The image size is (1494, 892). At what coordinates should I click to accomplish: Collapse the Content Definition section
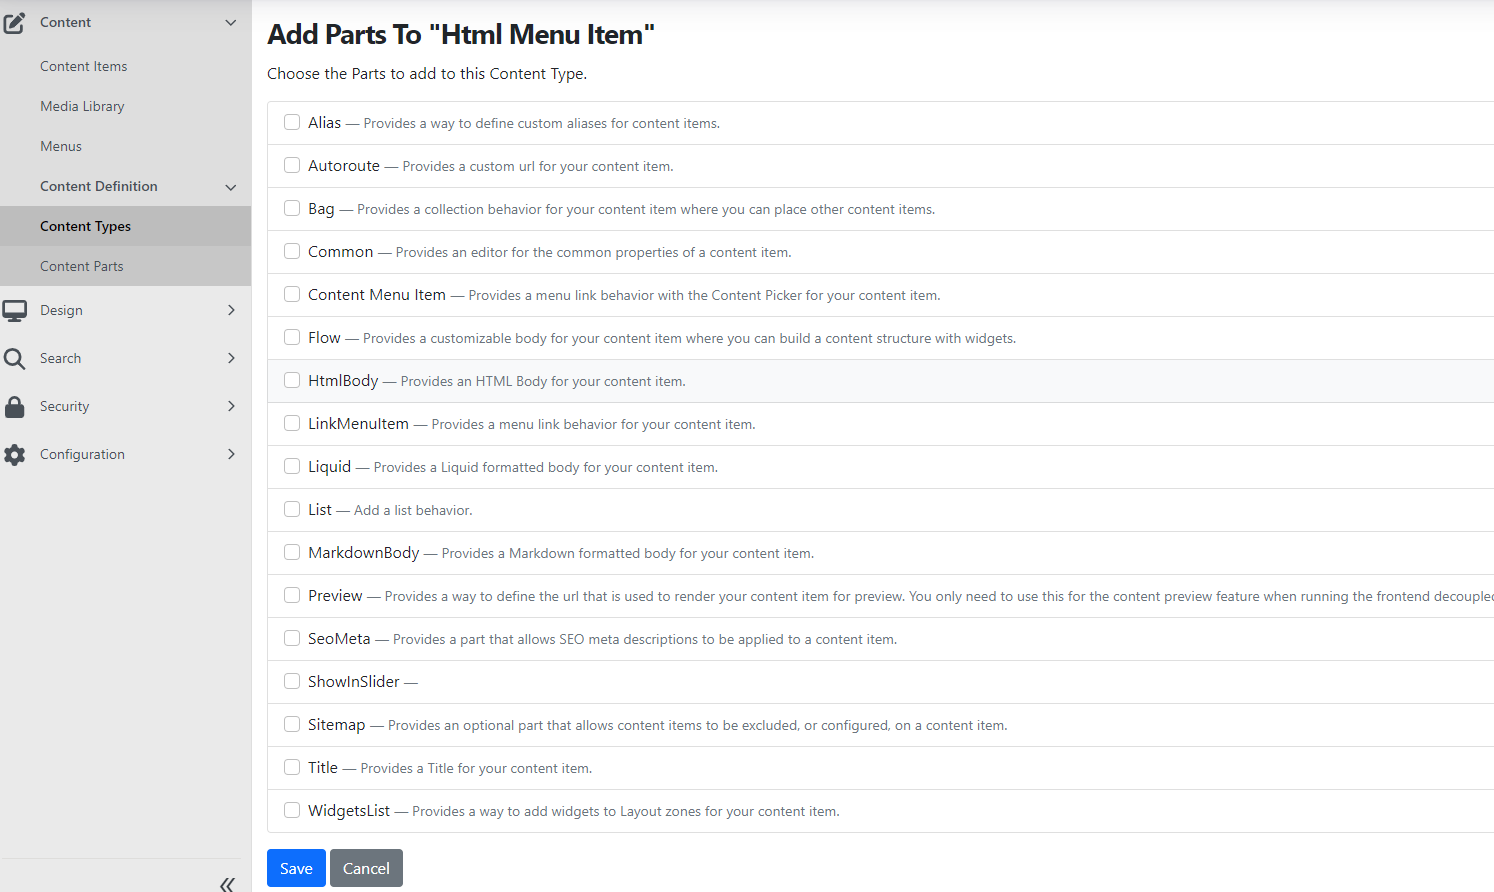pyautogui.click(x=231, y=186)
